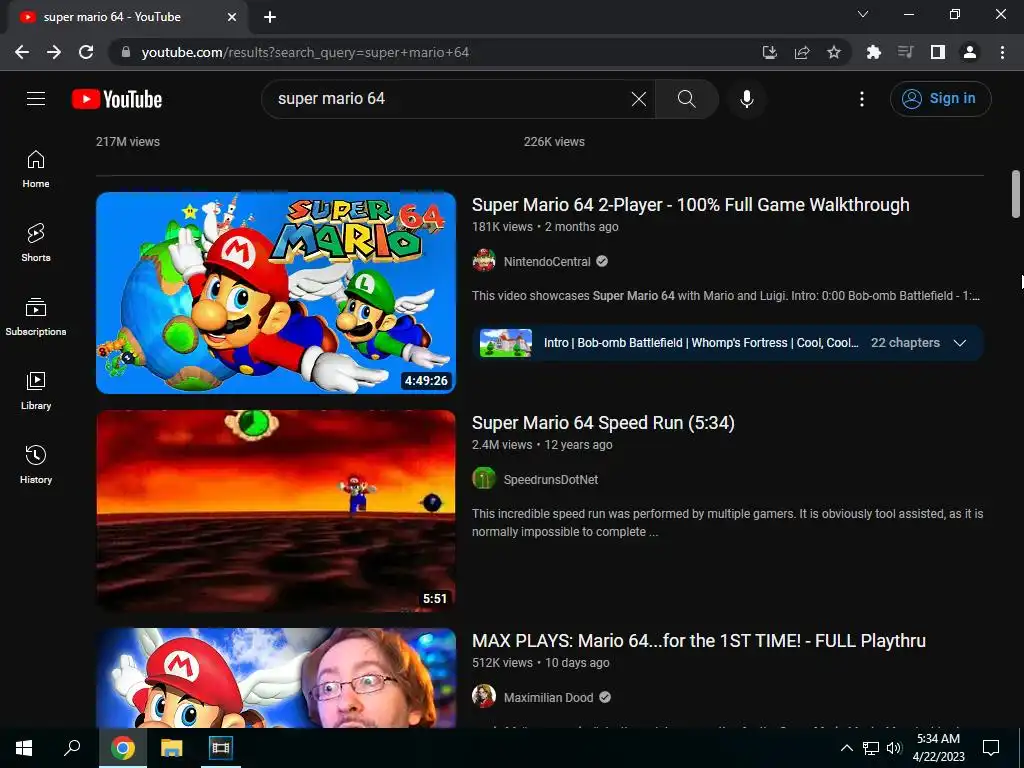Visit the Maximilian Dood channel name
This screenshot has height=768, width=1024.
[x=548, y=697]
